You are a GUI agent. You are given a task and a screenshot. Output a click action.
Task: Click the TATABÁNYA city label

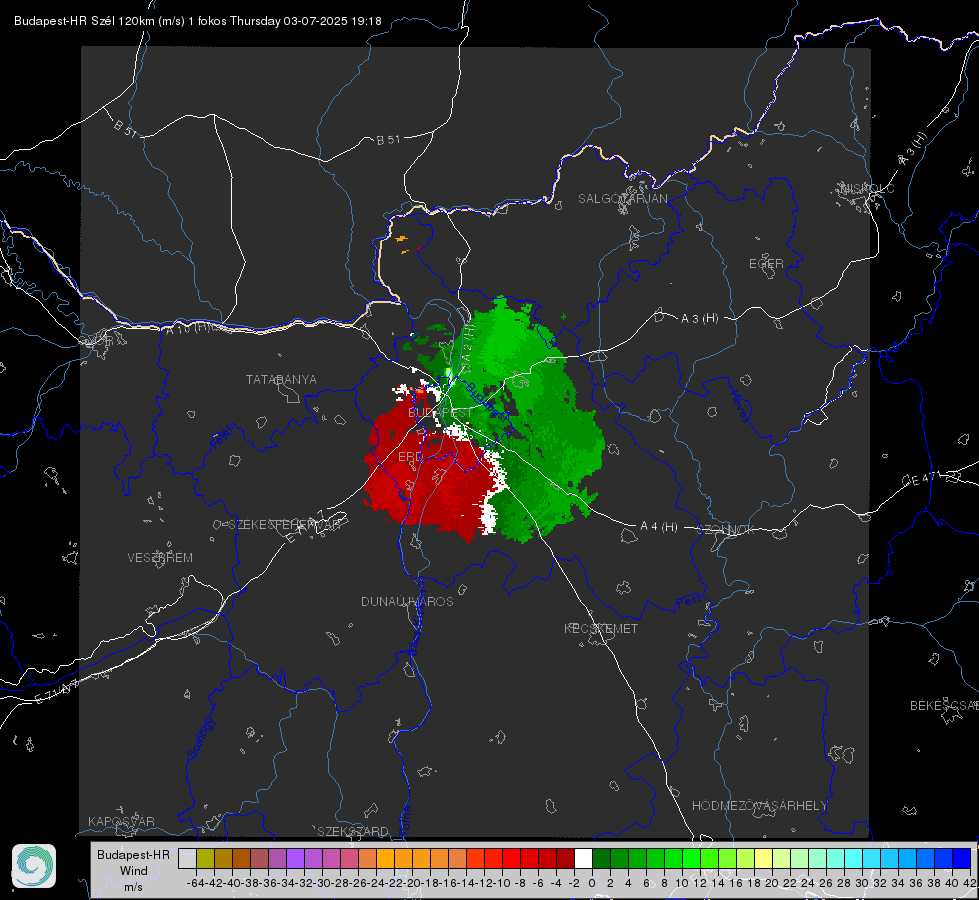[x=281, y=380]
